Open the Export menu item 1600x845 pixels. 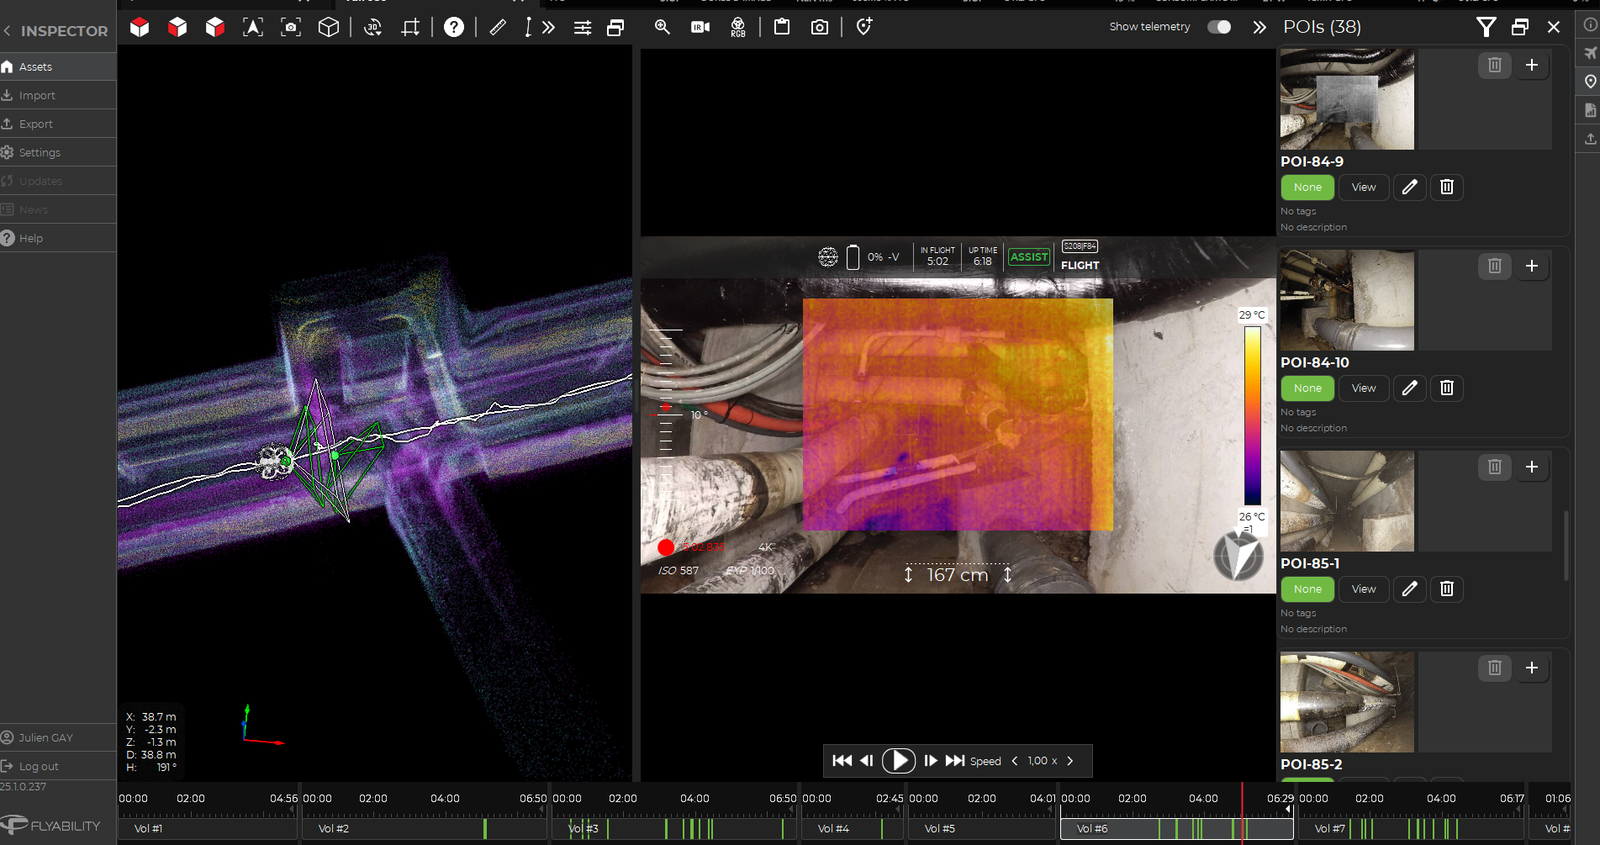[58, 124]
